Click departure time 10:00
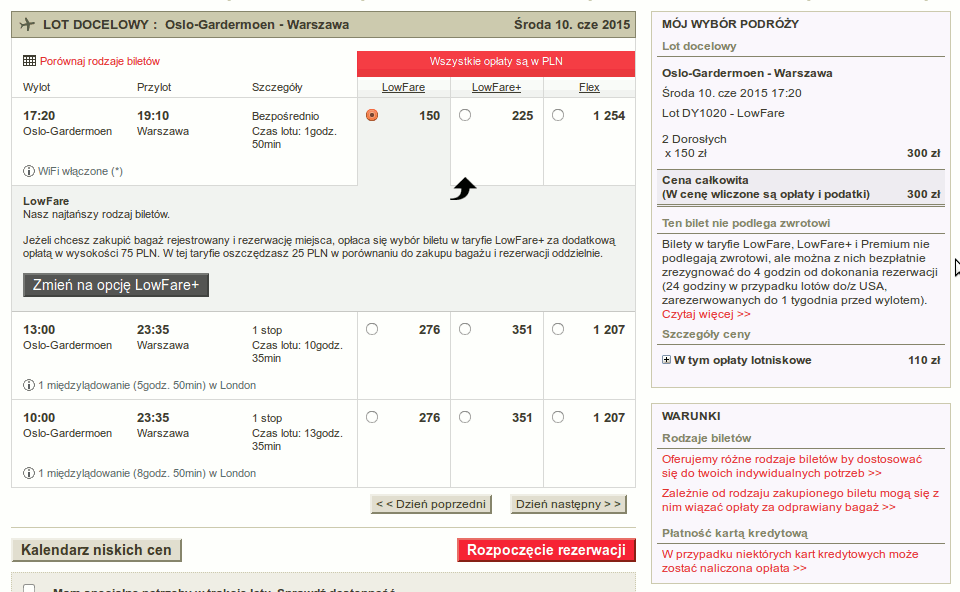 pos(39,418)
